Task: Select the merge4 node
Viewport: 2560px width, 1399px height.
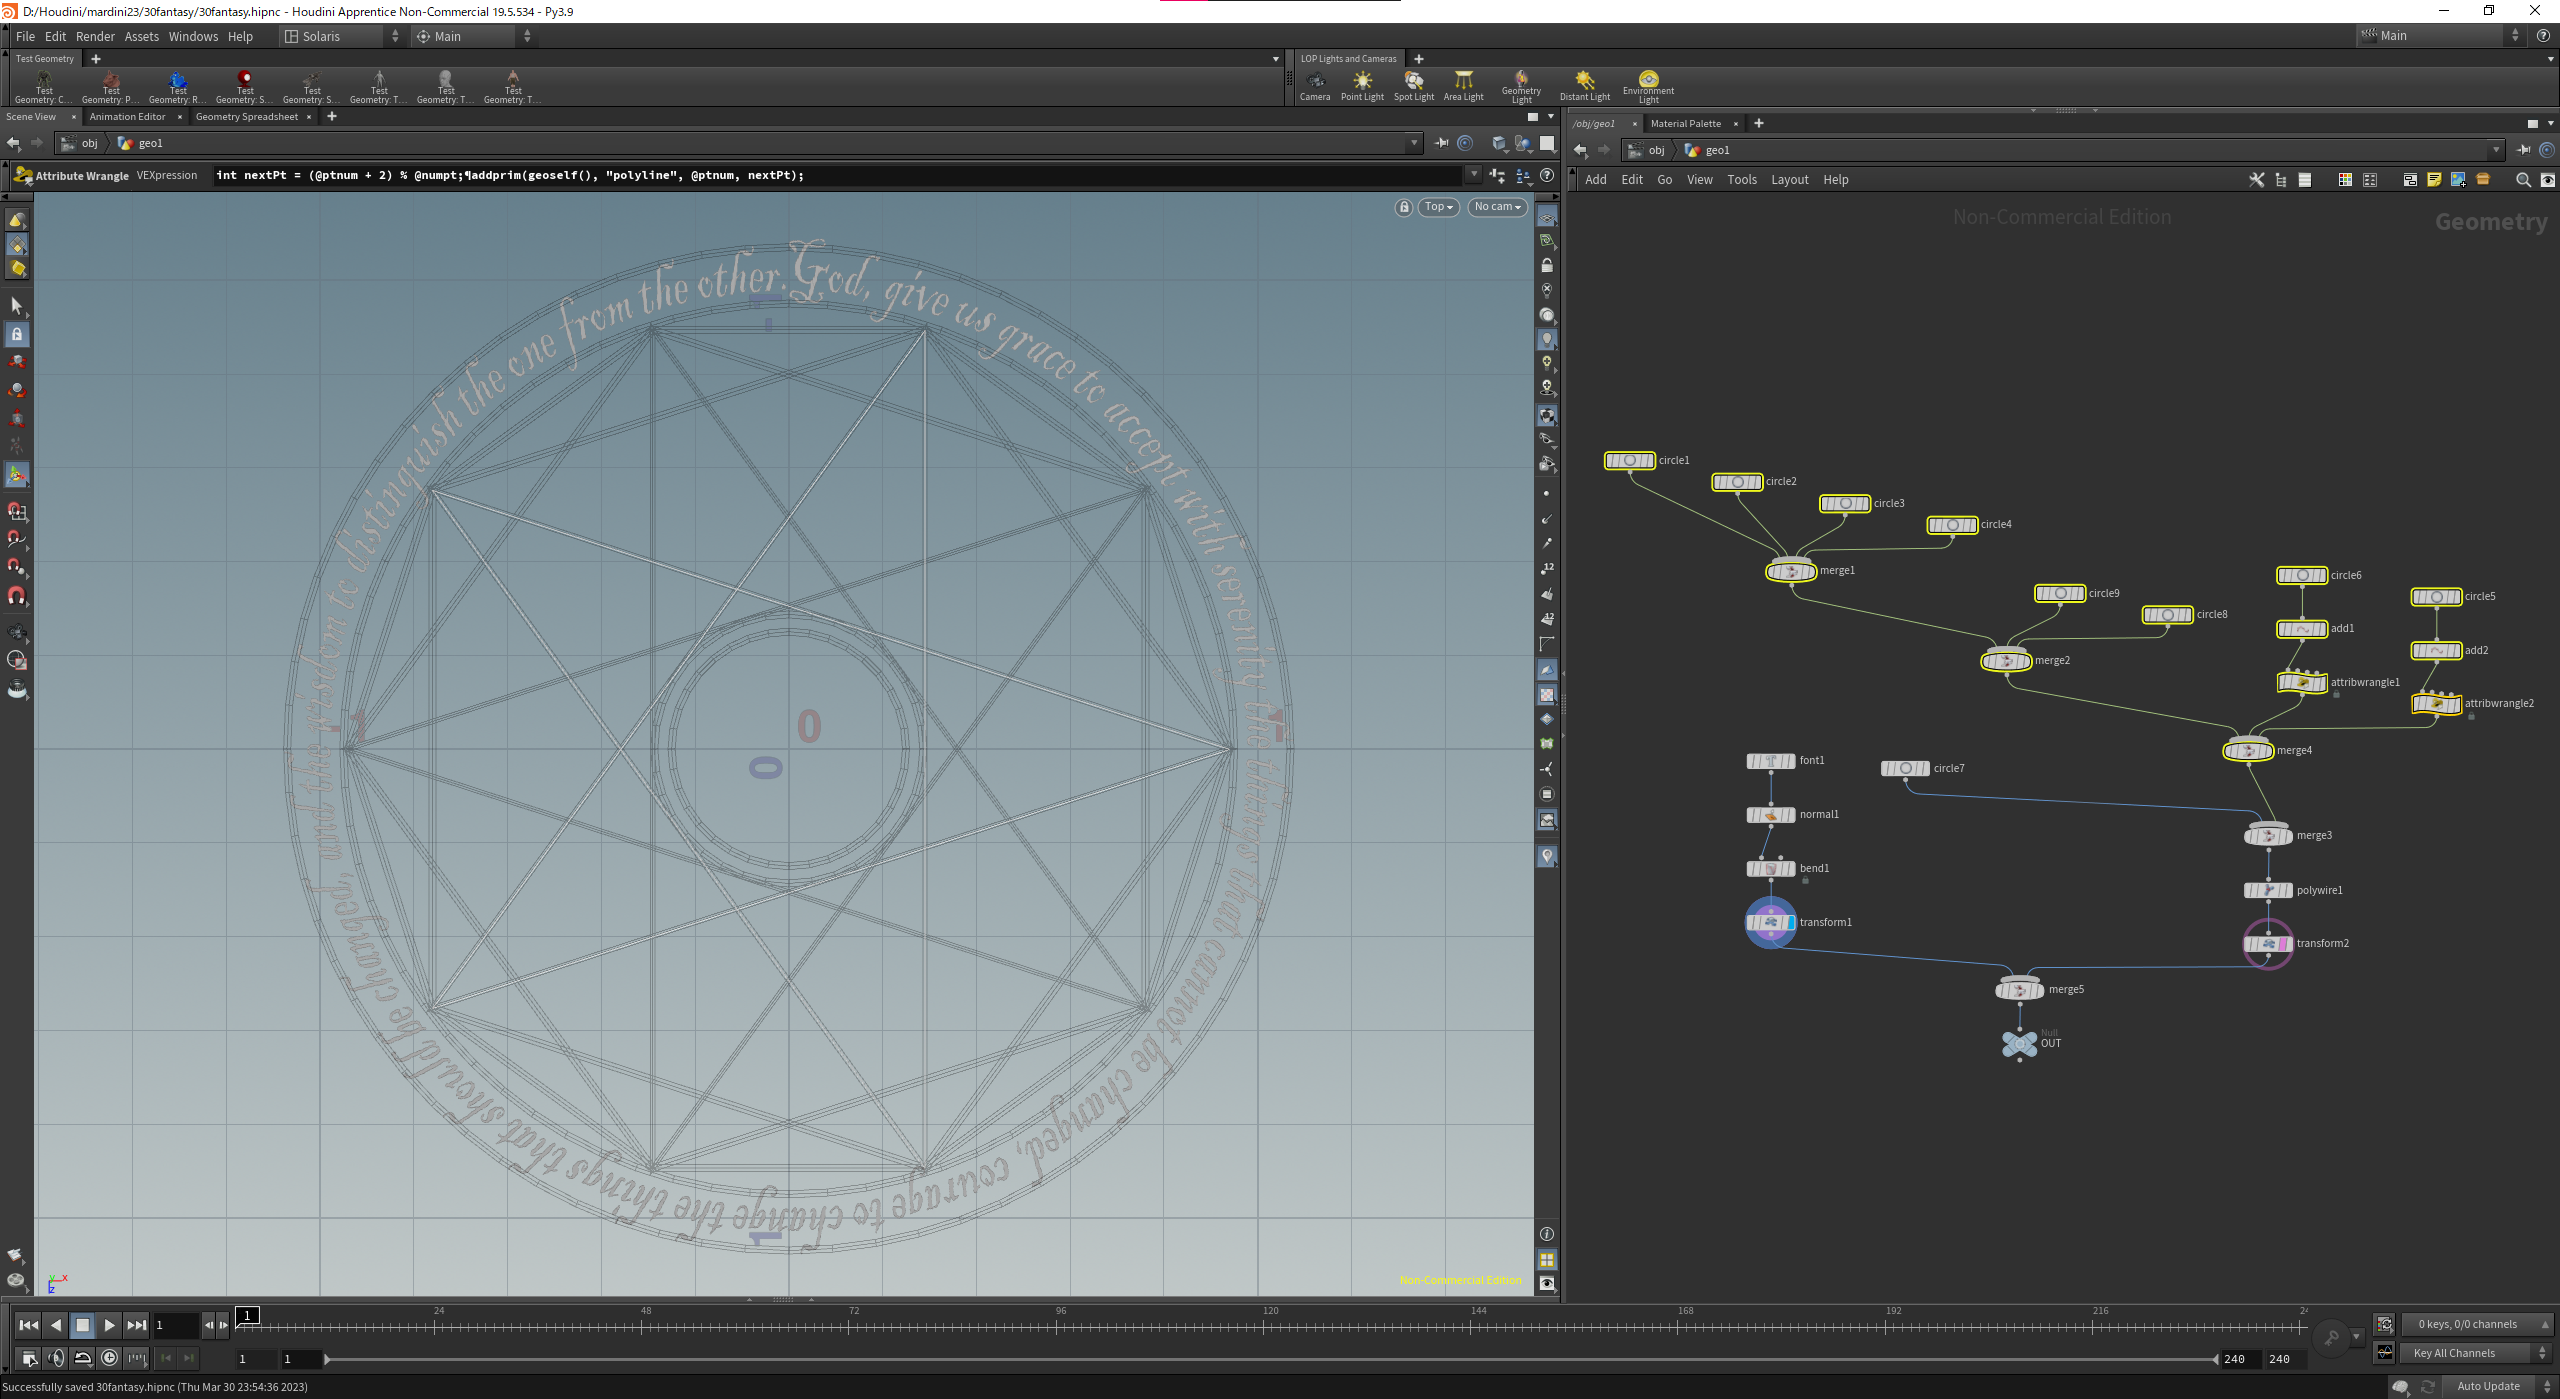Action: pos(2248,750)
